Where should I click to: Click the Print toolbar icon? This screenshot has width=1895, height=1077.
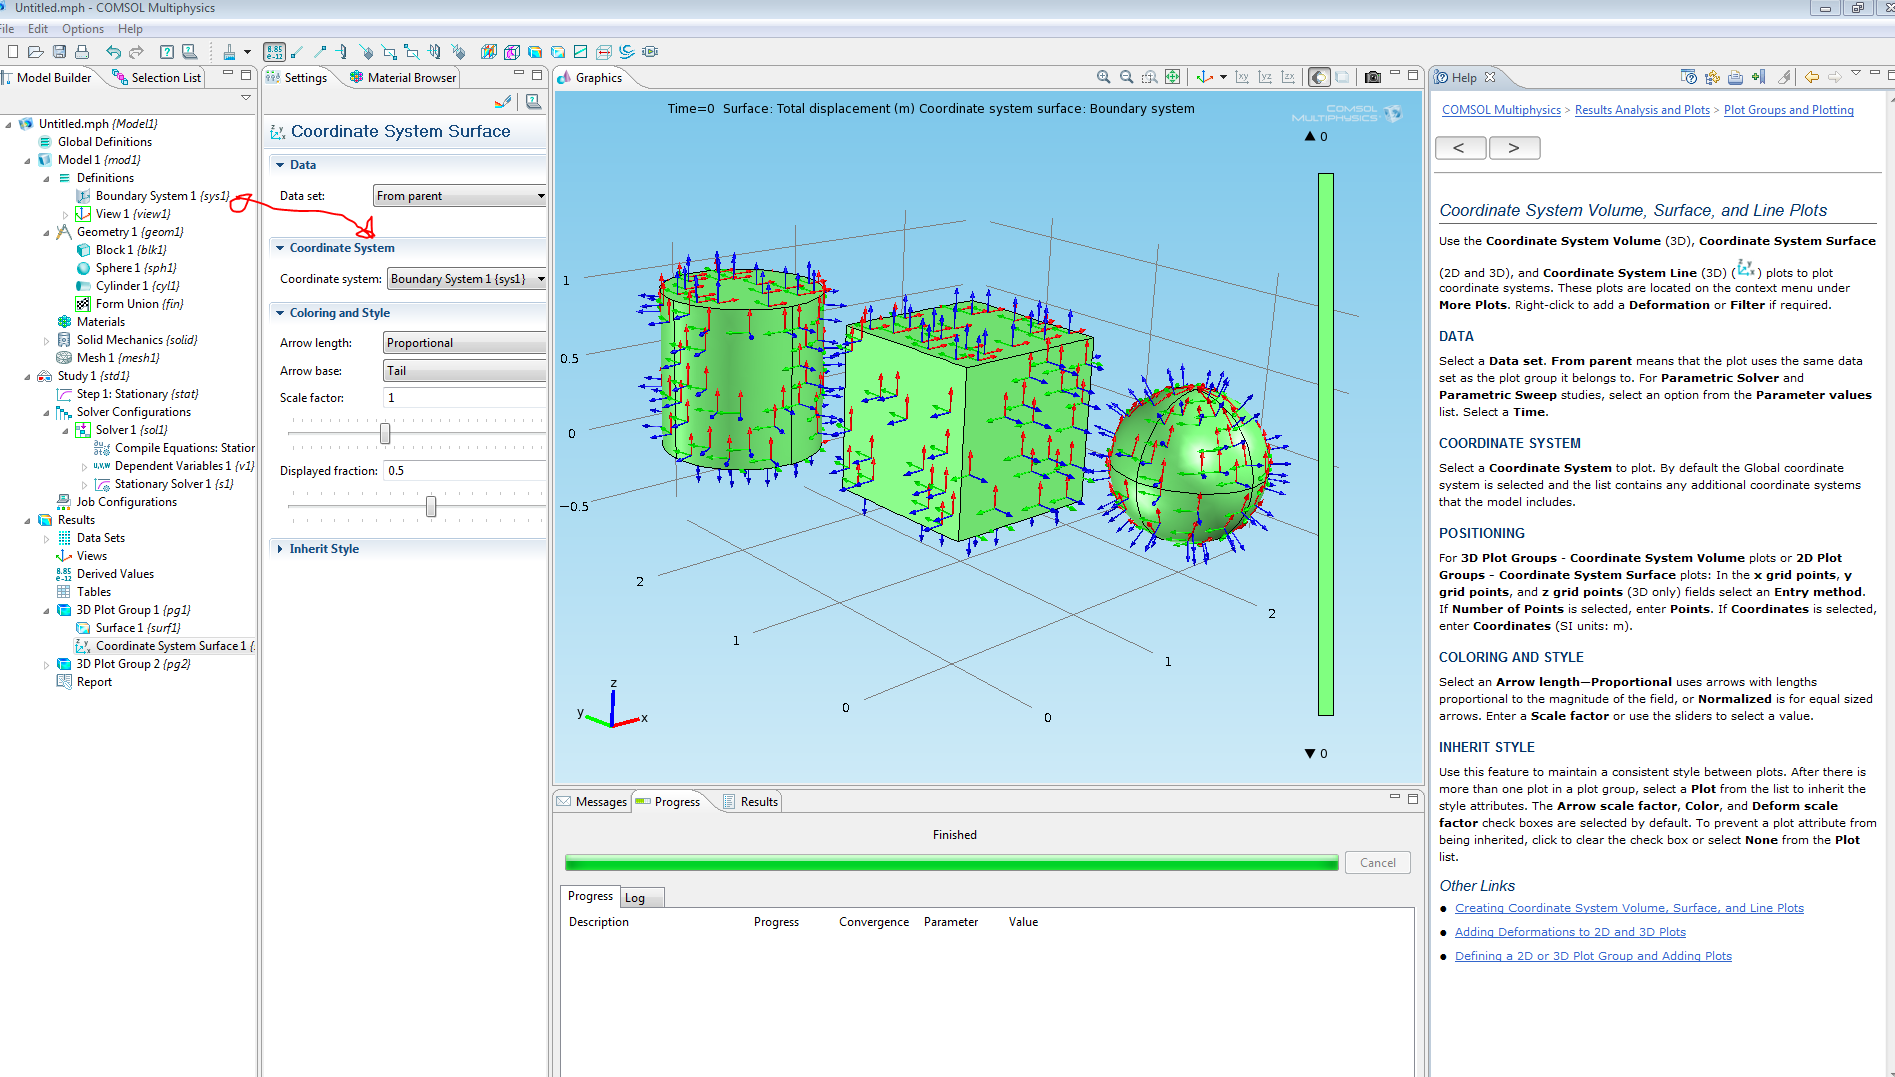pos(82,52)
